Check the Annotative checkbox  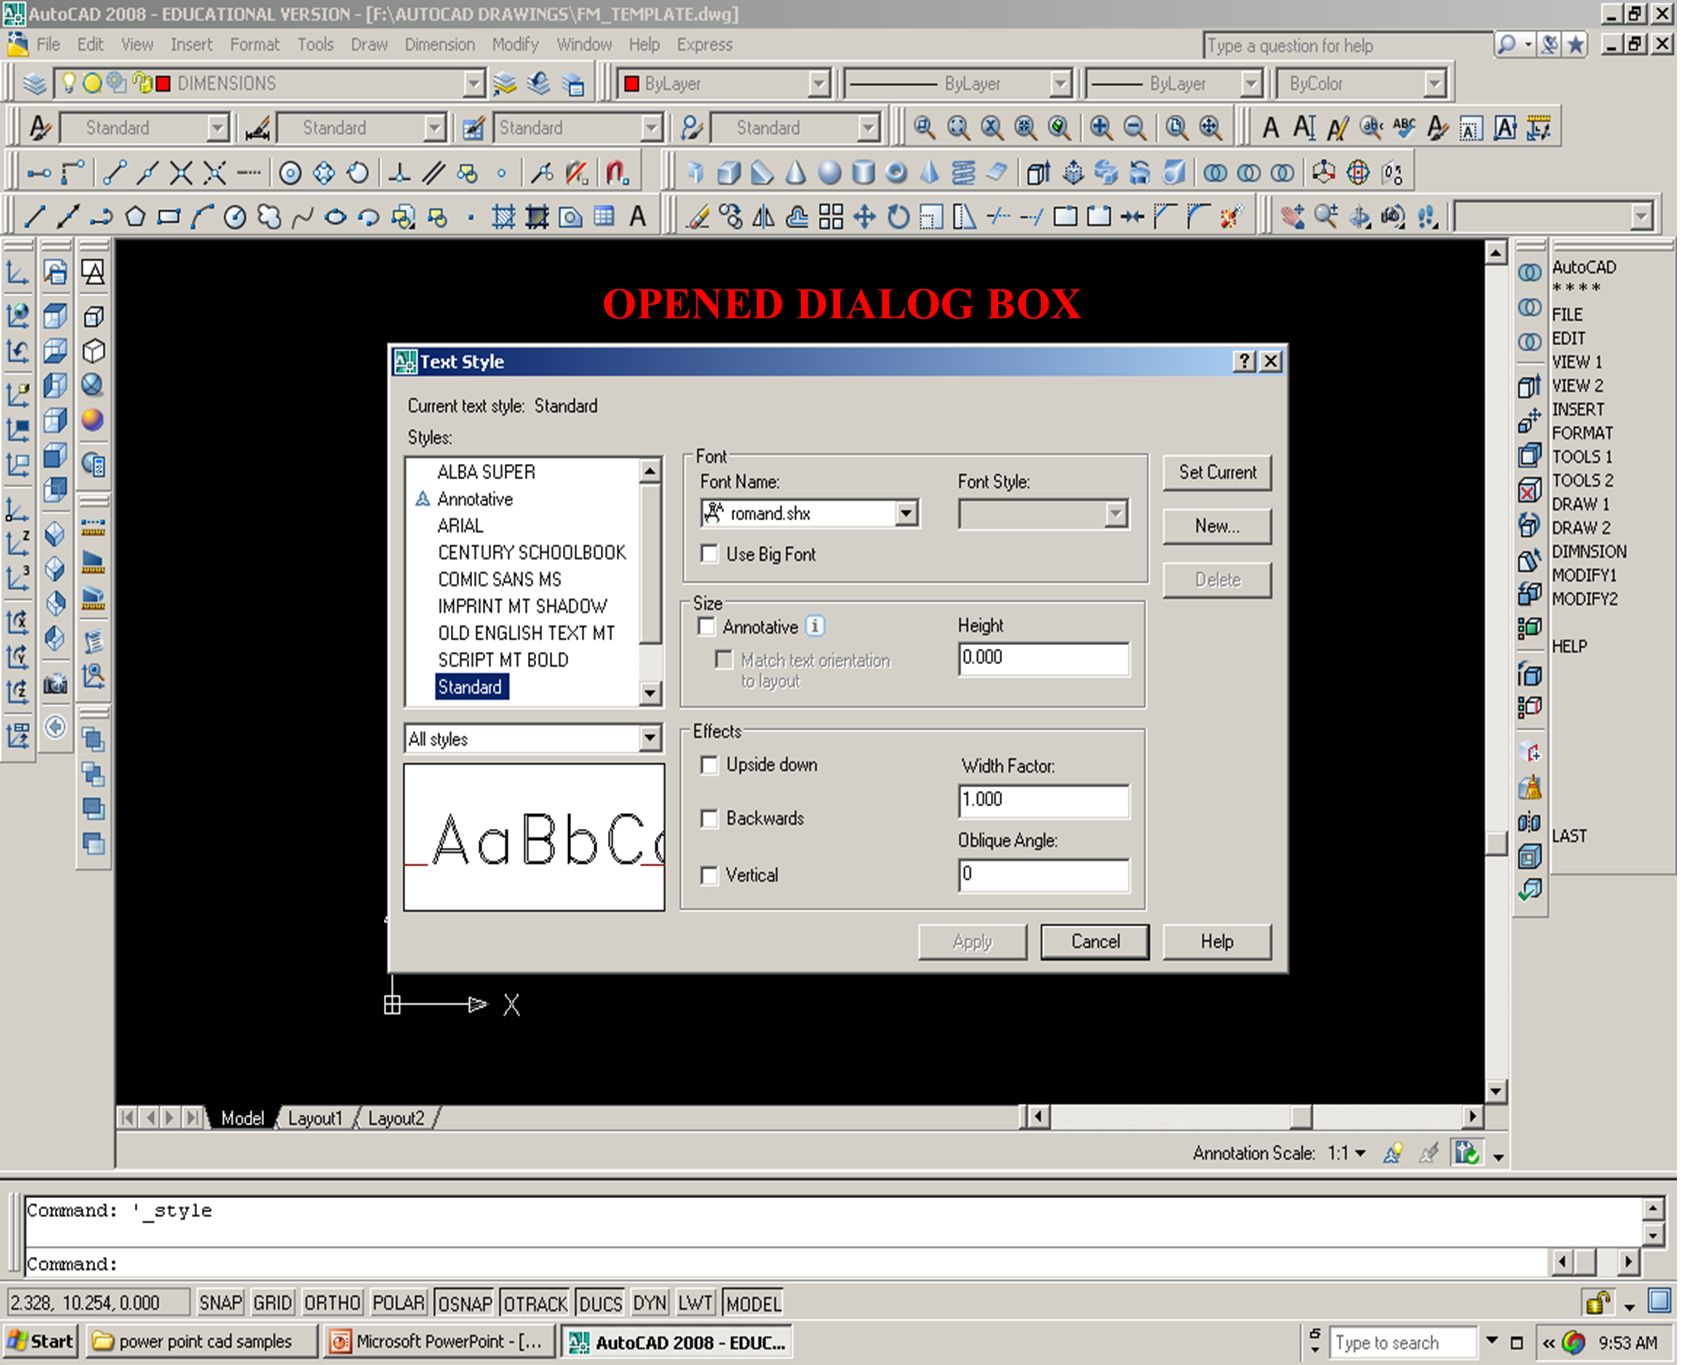pyautogui.click(x=706, y=626)
